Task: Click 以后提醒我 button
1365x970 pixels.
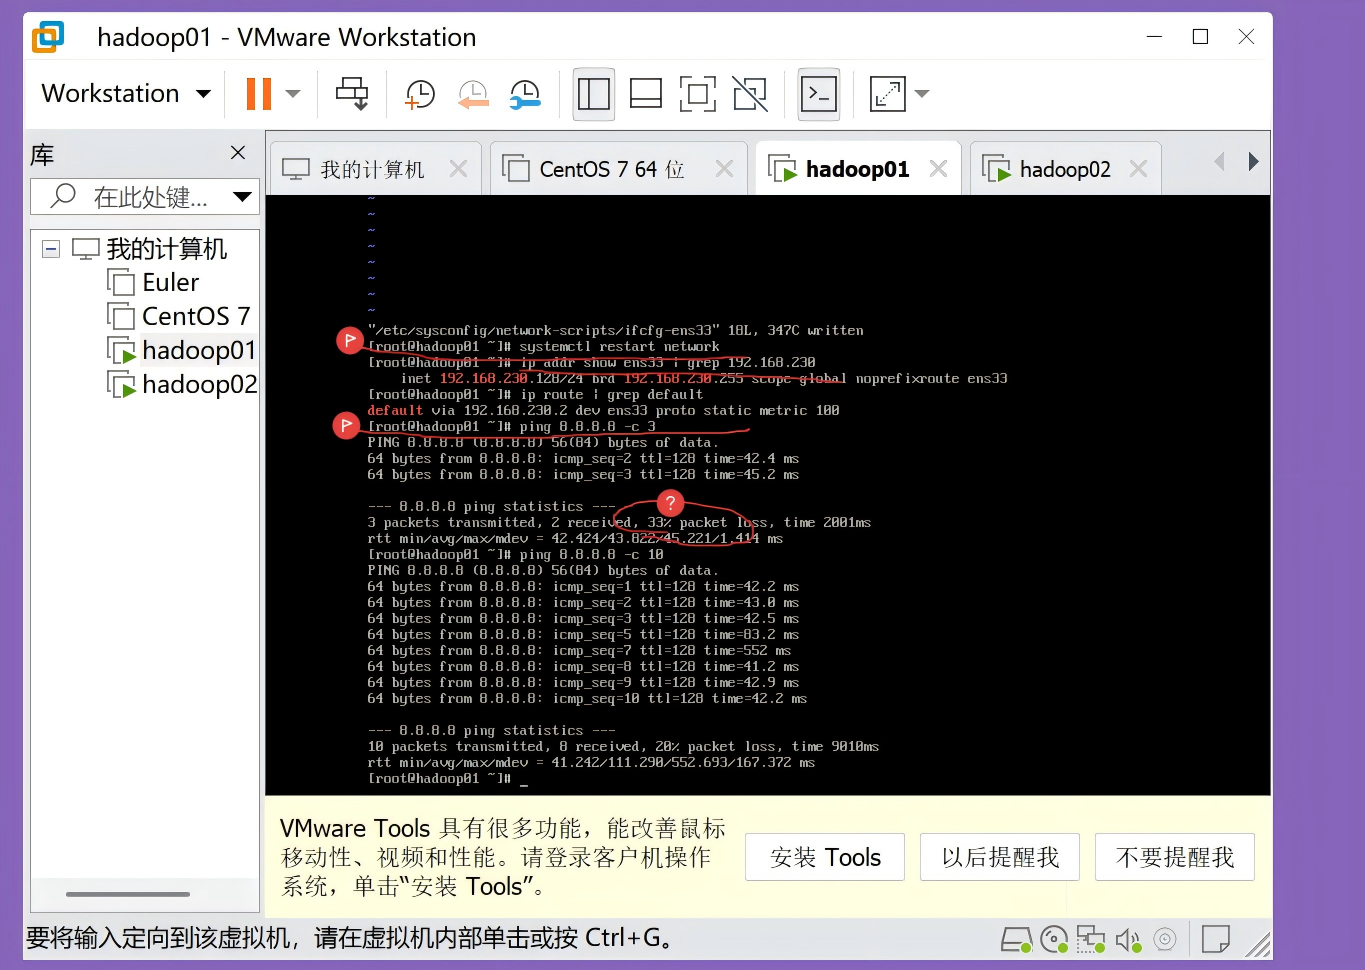Action: click(x=1000, y=857)
